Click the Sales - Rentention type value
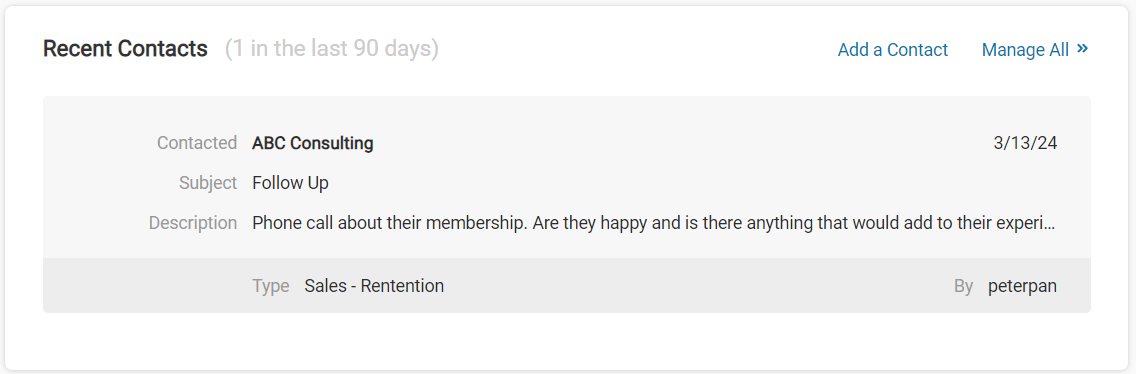 tap(374, 286)
